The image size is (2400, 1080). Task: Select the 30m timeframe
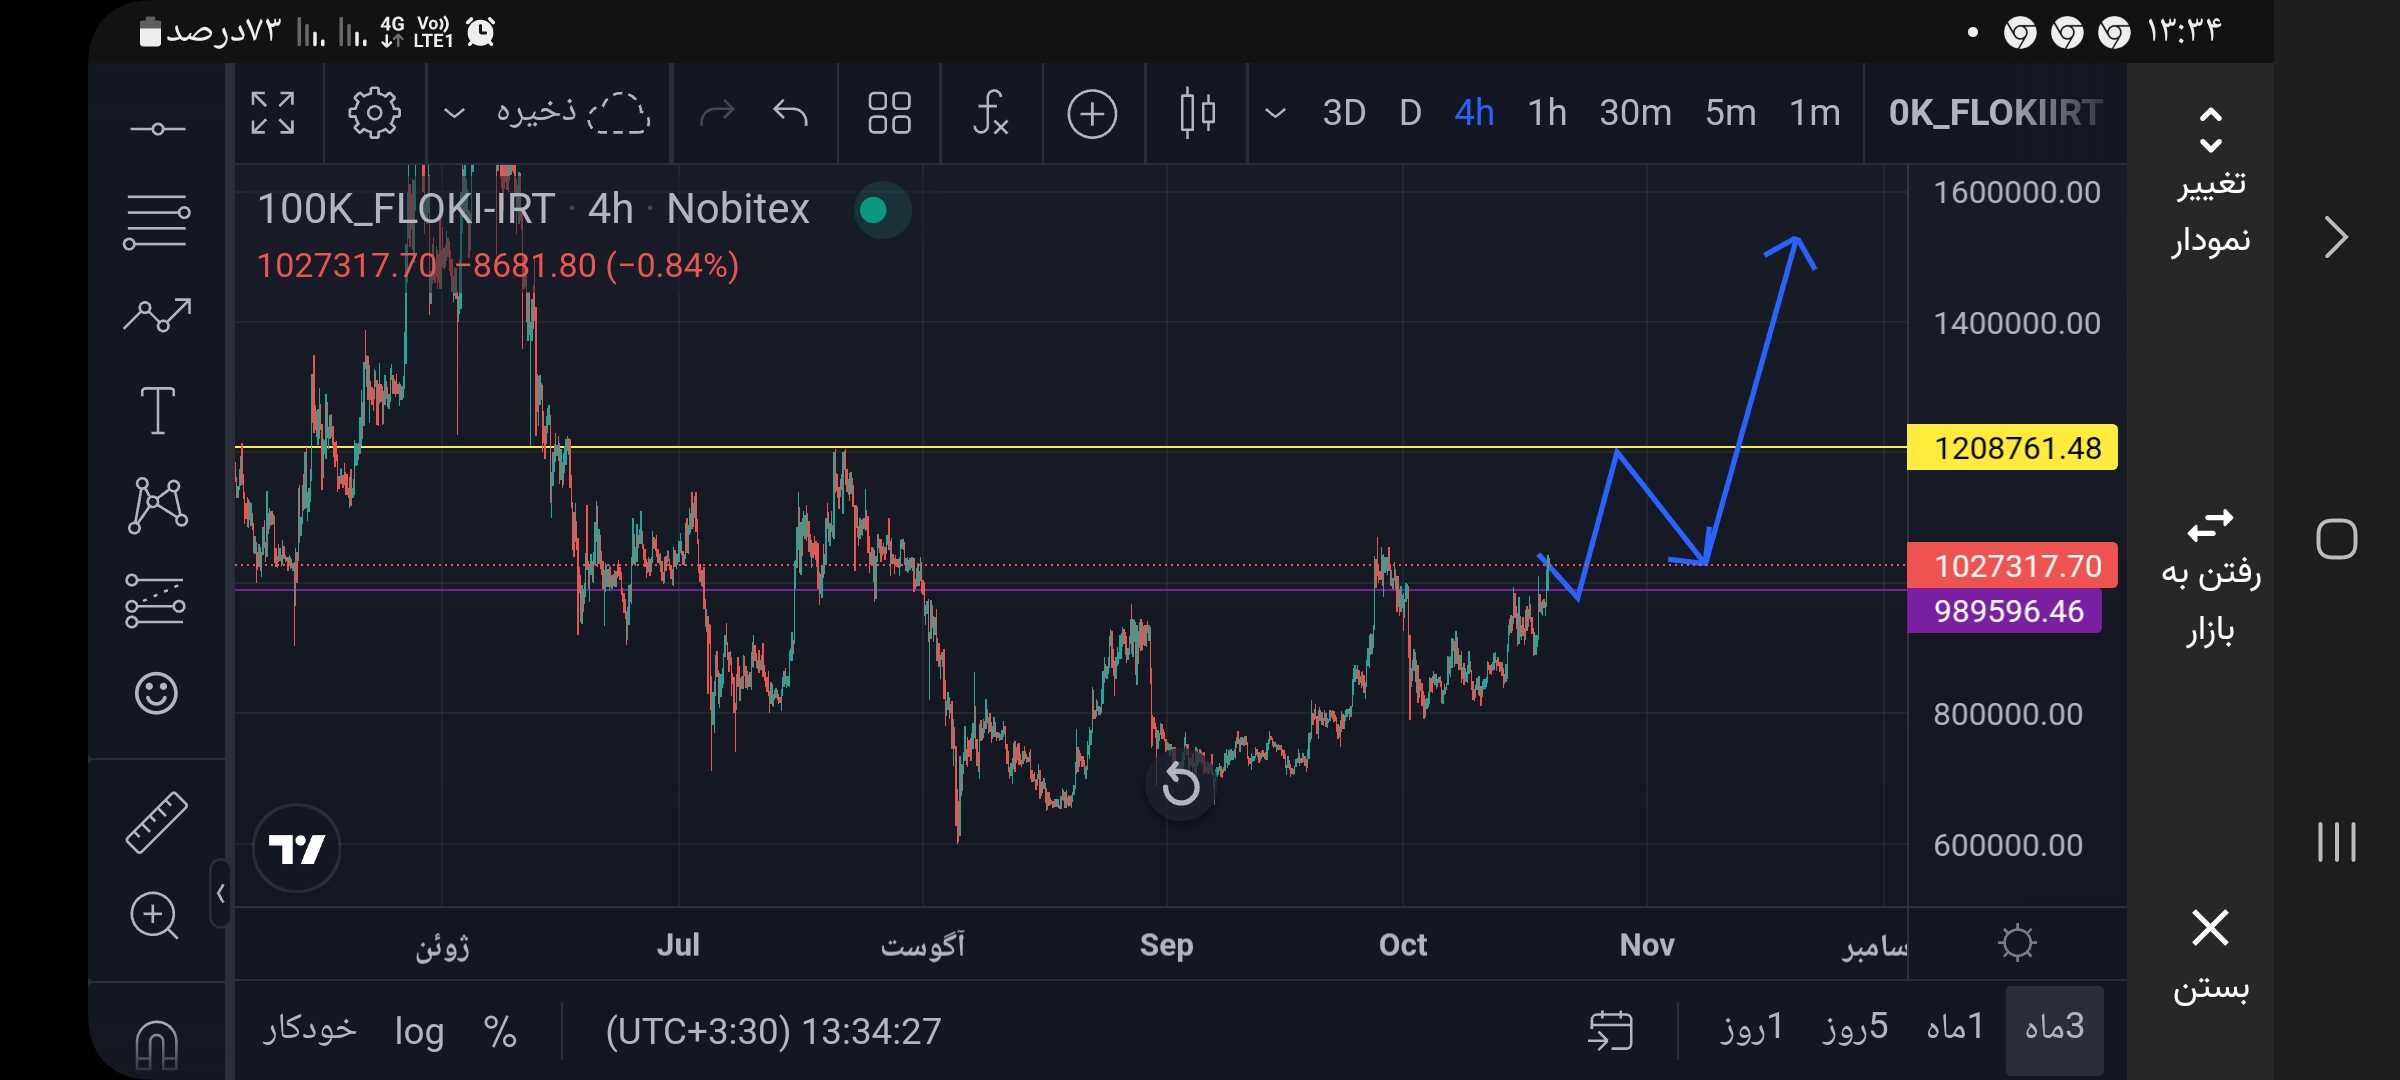click(x=1635, y=113)
